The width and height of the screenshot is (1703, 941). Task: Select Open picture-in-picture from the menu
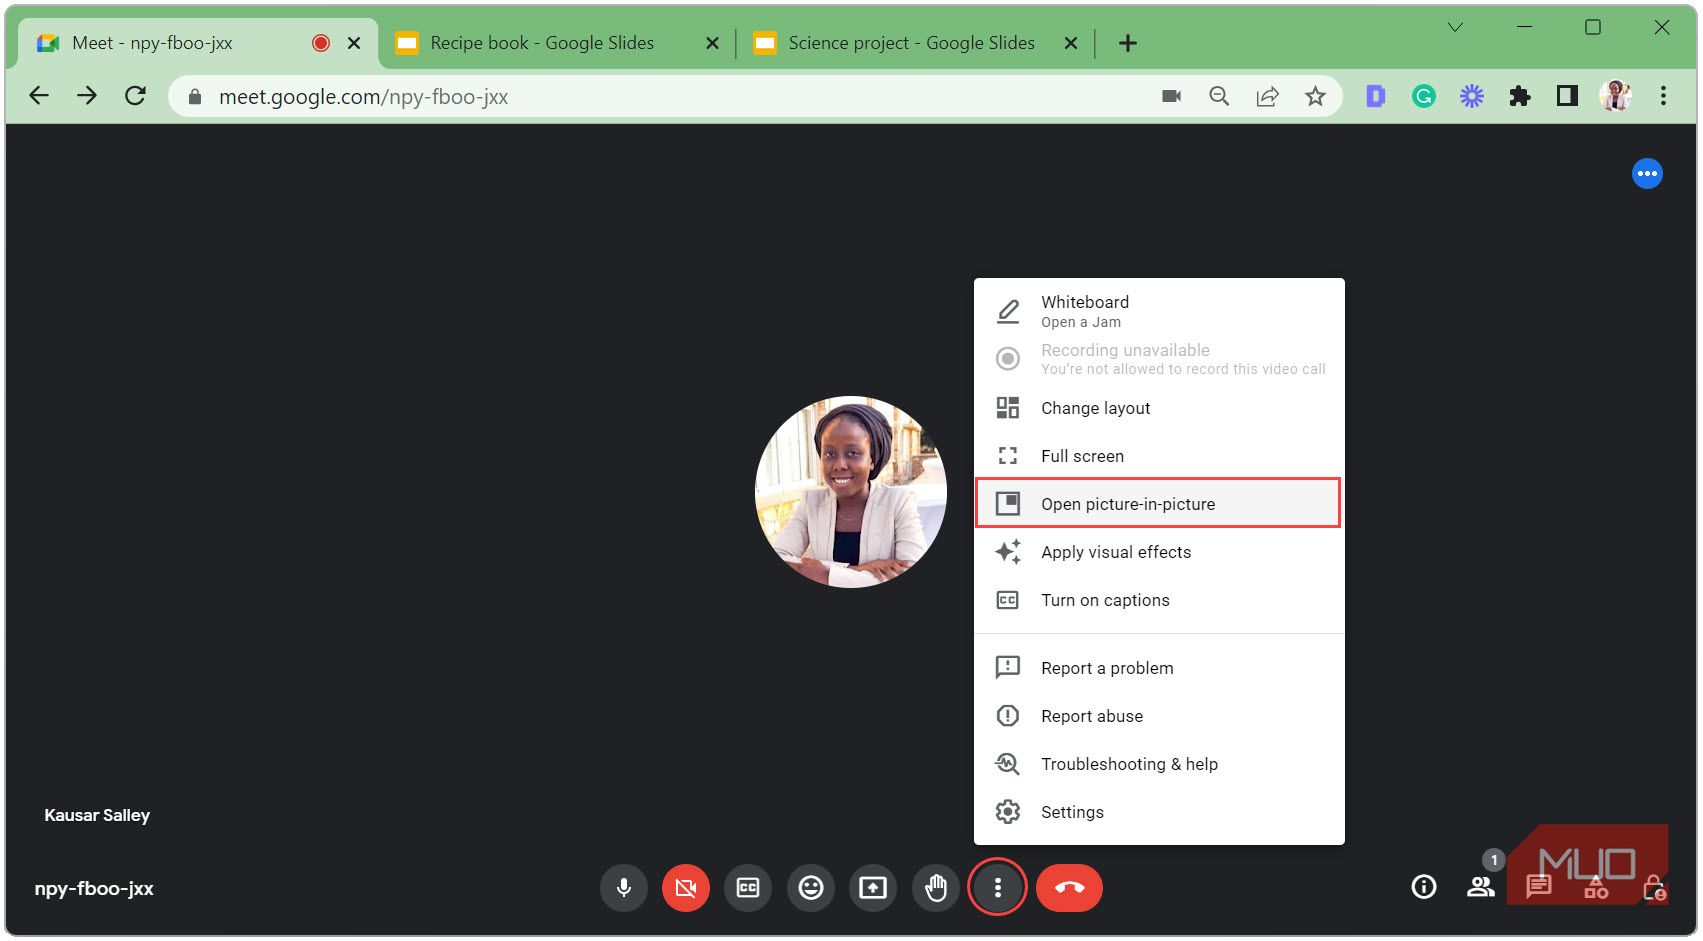[x=1127, y=503]
